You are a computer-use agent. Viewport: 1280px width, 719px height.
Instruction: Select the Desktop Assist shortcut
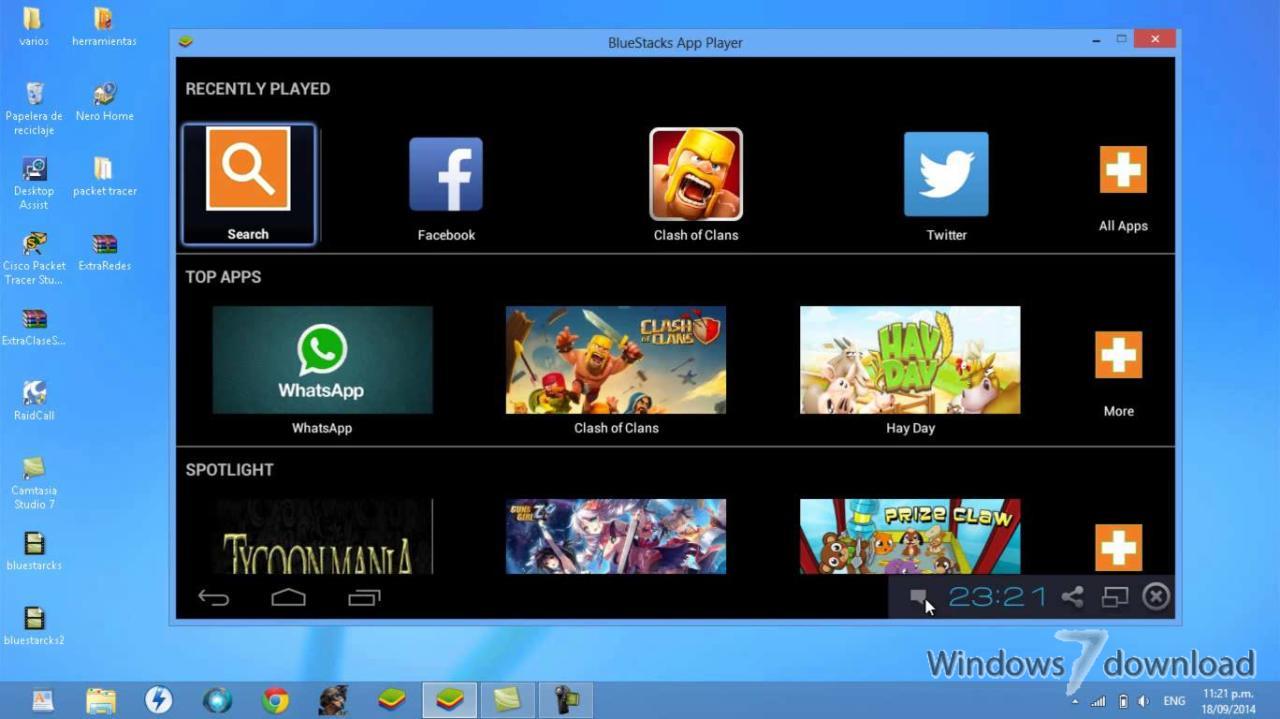[34, 183]
